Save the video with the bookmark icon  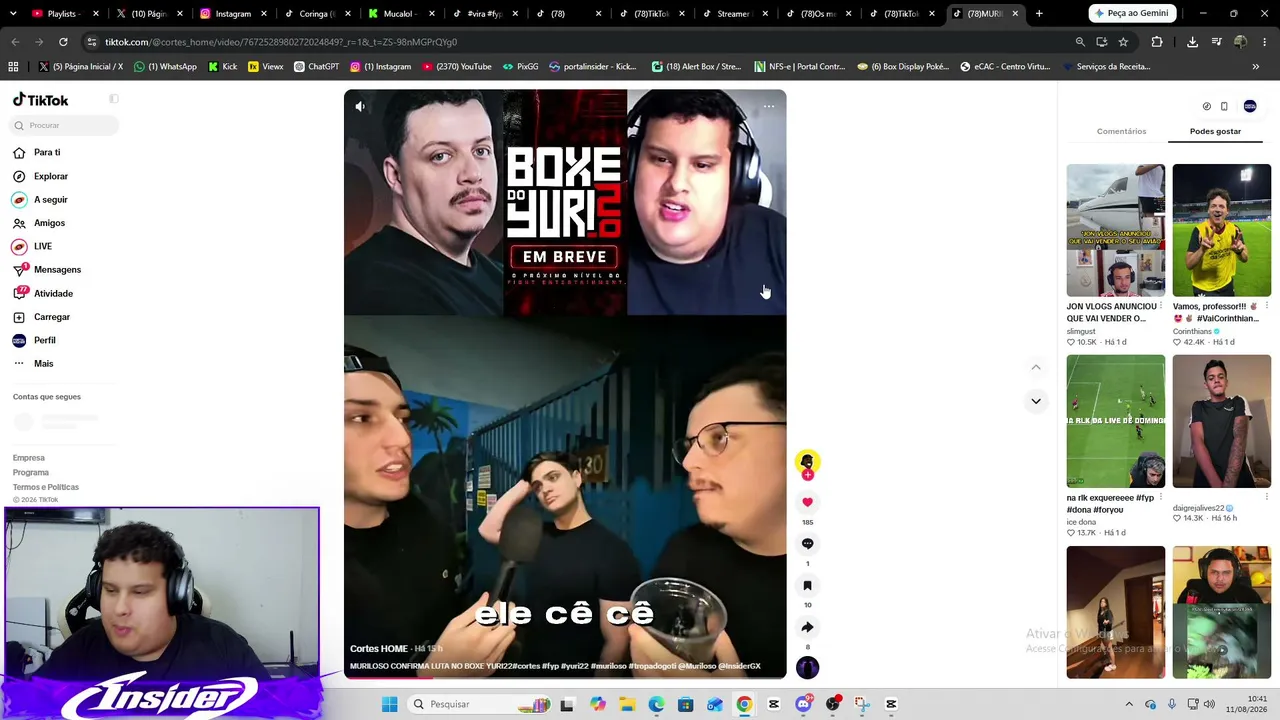pos(807,586)
